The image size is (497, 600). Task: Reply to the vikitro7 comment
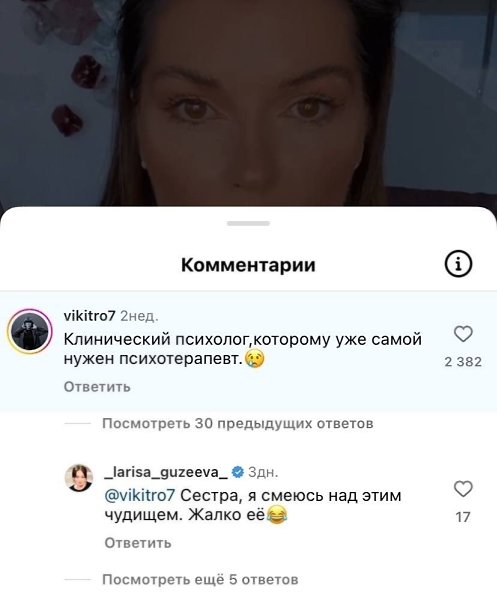click(x=97, y=387)
